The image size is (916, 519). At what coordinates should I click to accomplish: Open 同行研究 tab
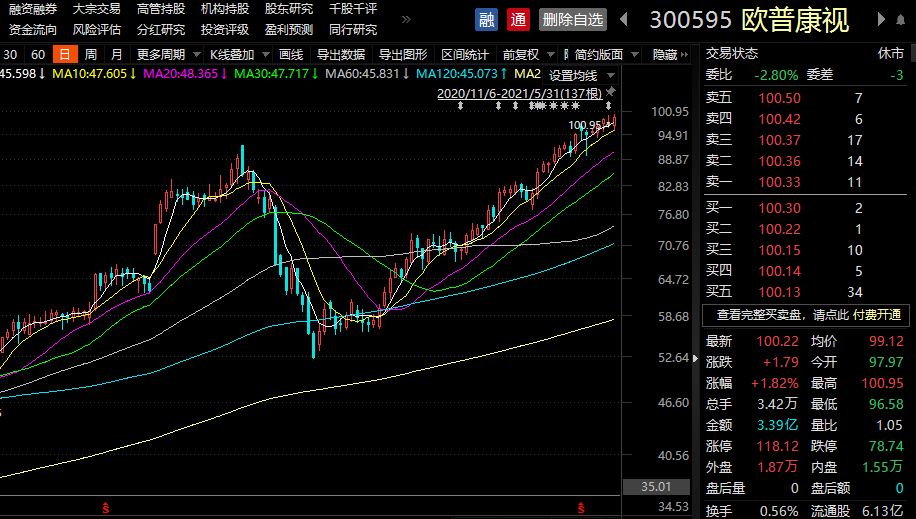click(353, 29)
